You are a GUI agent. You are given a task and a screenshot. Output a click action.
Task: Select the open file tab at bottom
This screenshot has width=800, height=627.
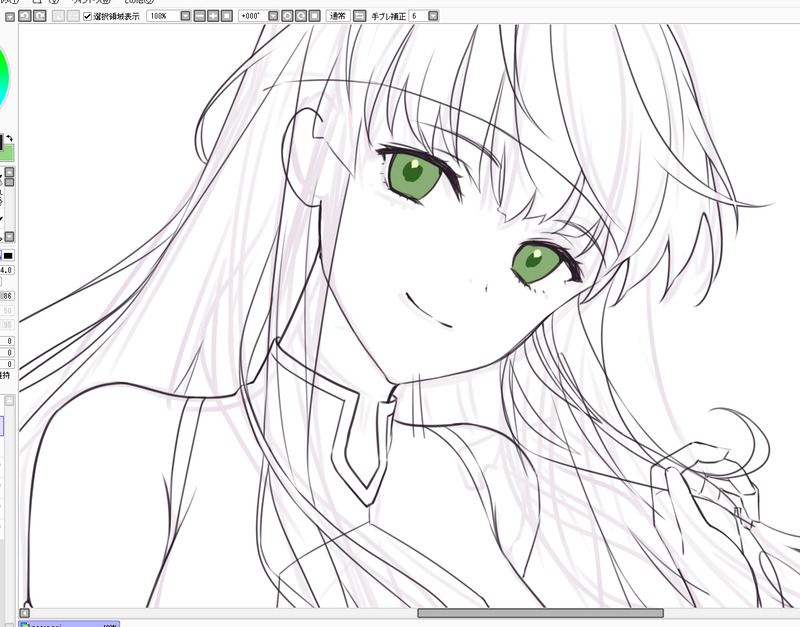(x=69, y=624)
